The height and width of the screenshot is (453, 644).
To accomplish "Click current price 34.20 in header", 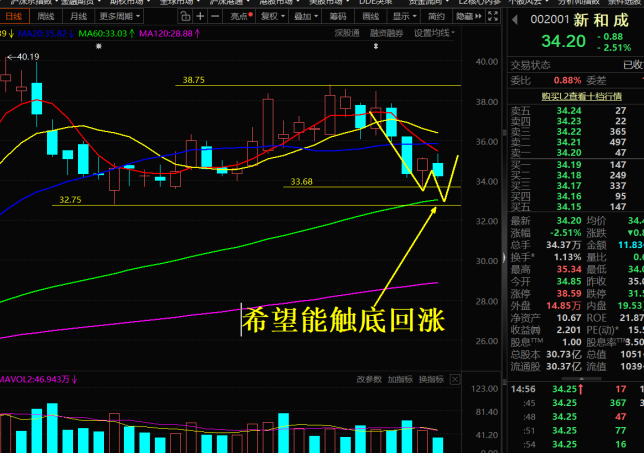I will [x=564, y=41].
